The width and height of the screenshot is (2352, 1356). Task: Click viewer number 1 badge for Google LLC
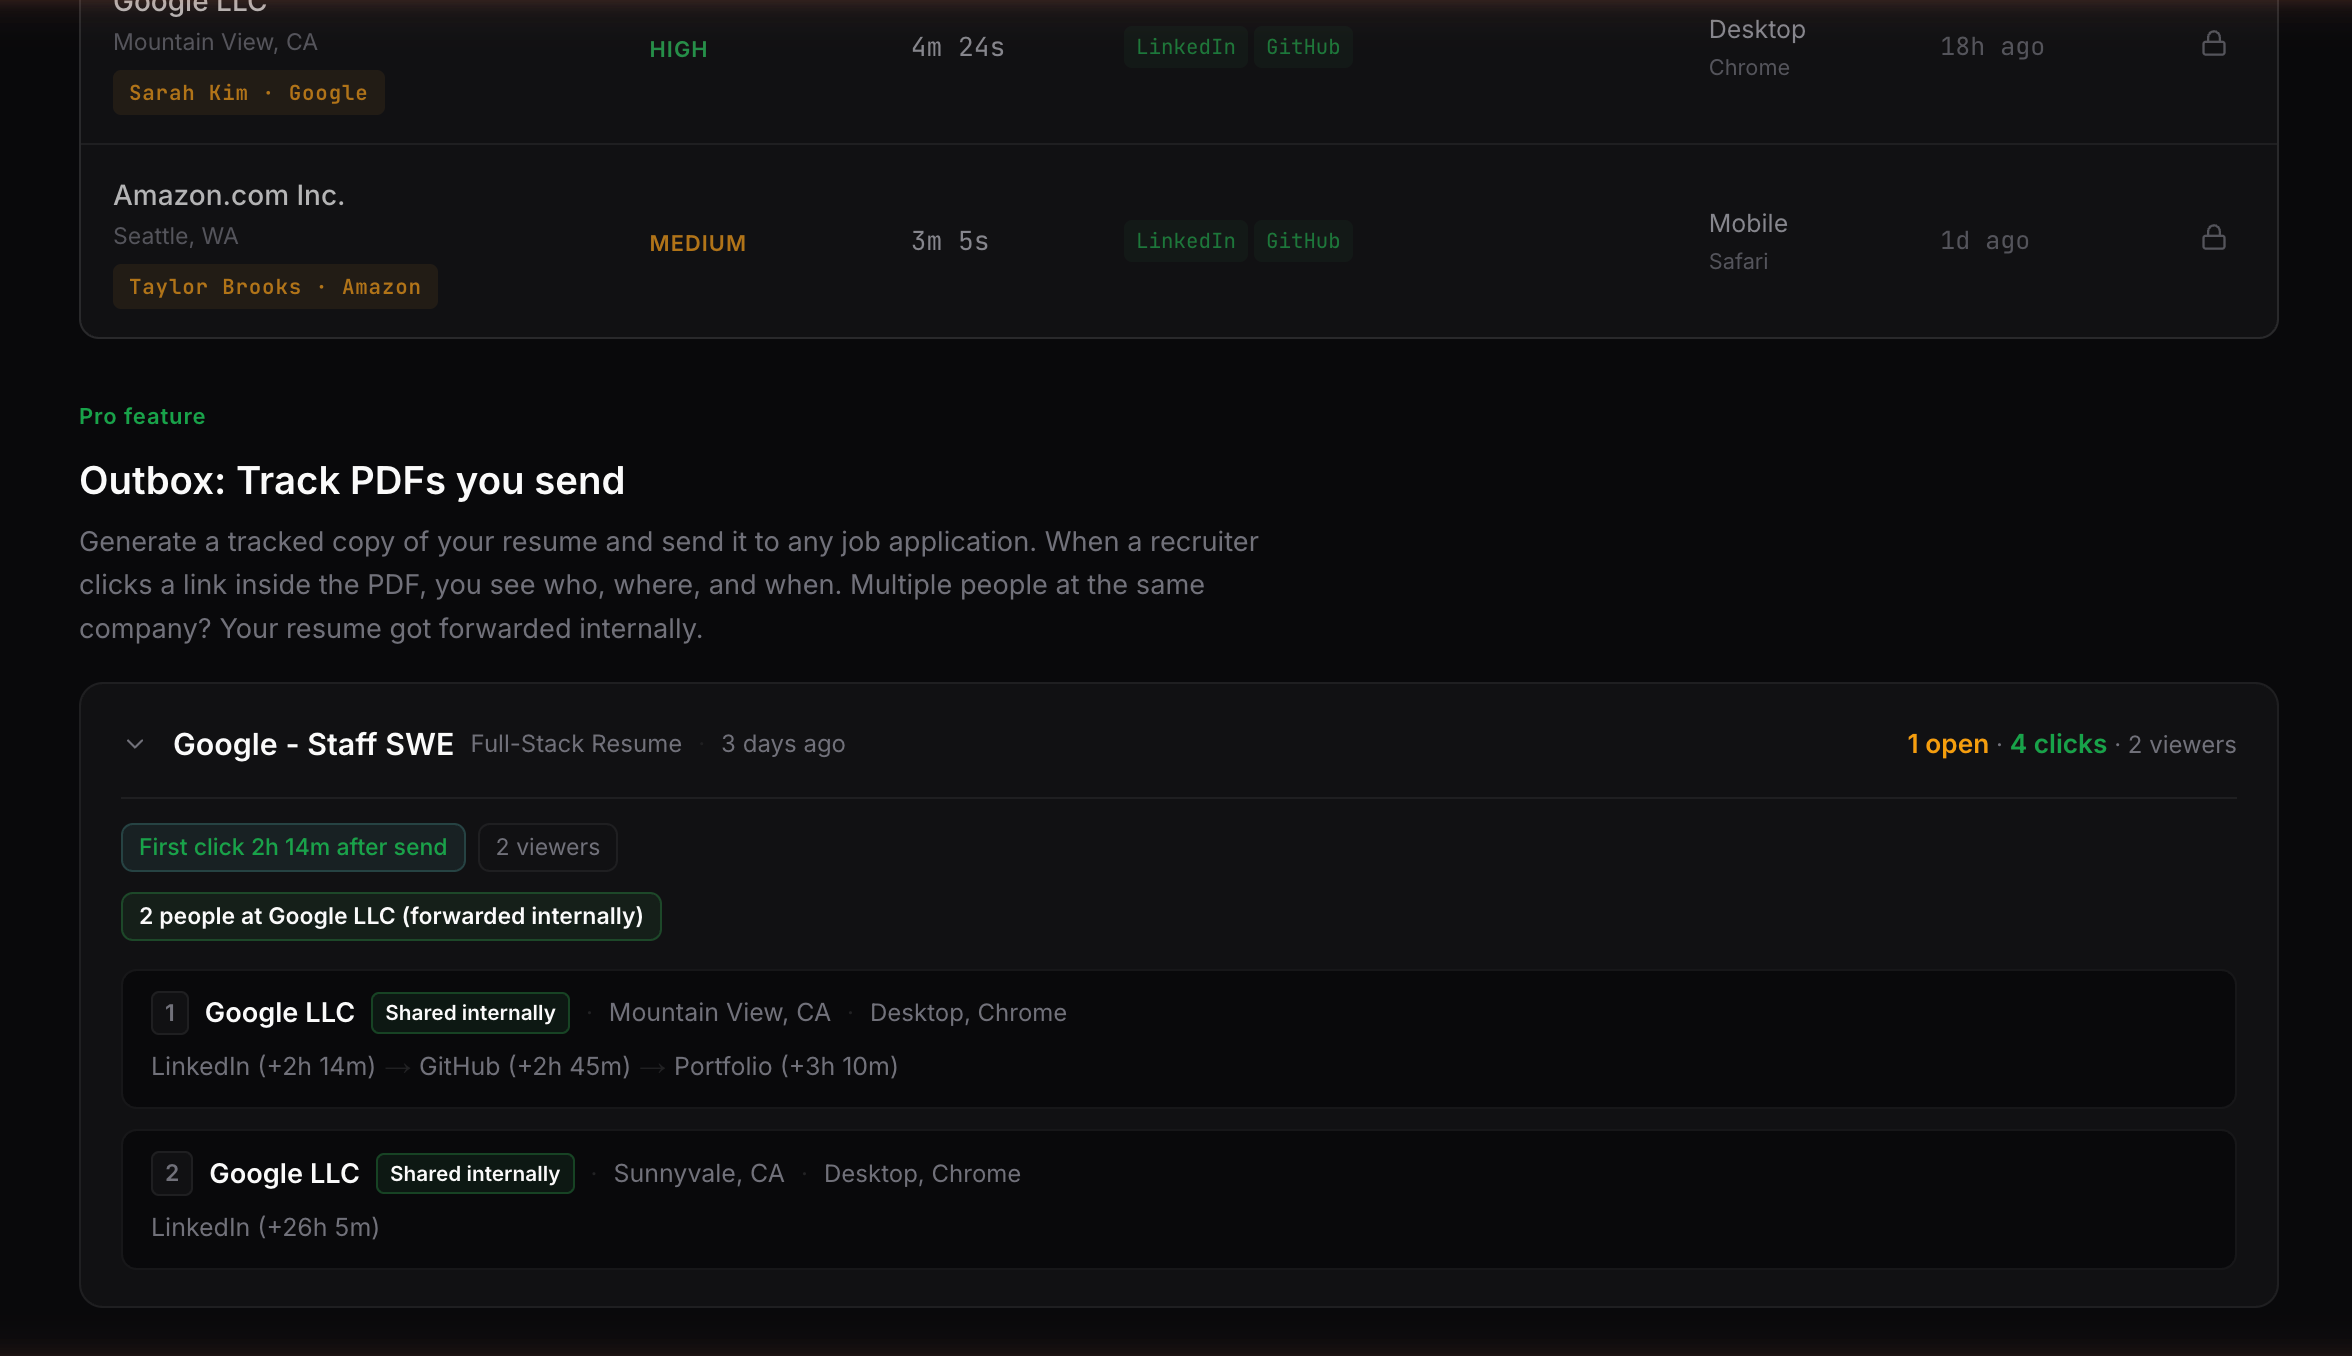(170, 1012)
